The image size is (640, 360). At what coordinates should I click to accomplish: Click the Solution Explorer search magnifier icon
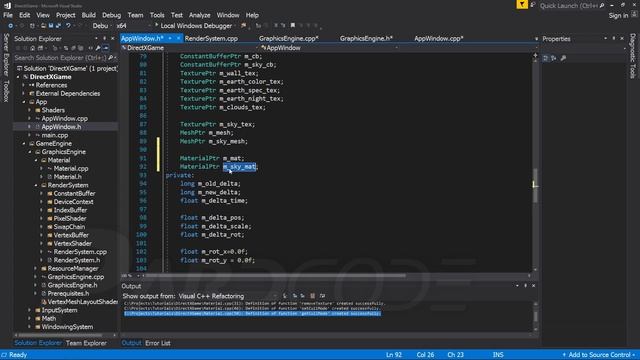pyautogui.click(x=111, y=58)
